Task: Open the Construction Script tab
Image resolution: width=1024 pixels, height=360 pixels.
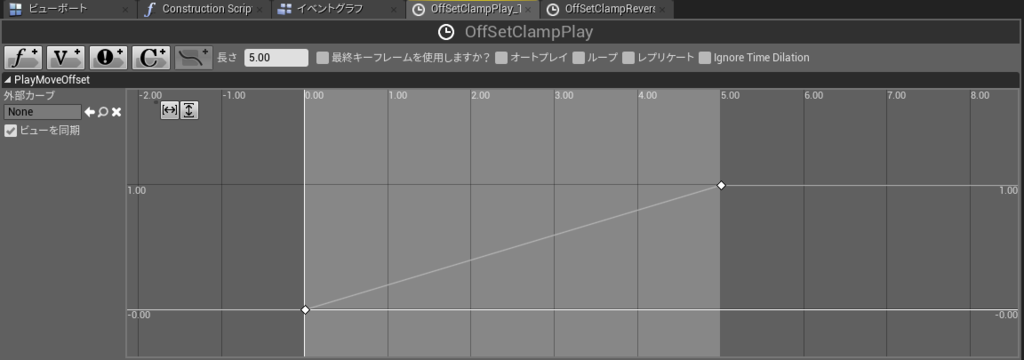Action: 204,9
